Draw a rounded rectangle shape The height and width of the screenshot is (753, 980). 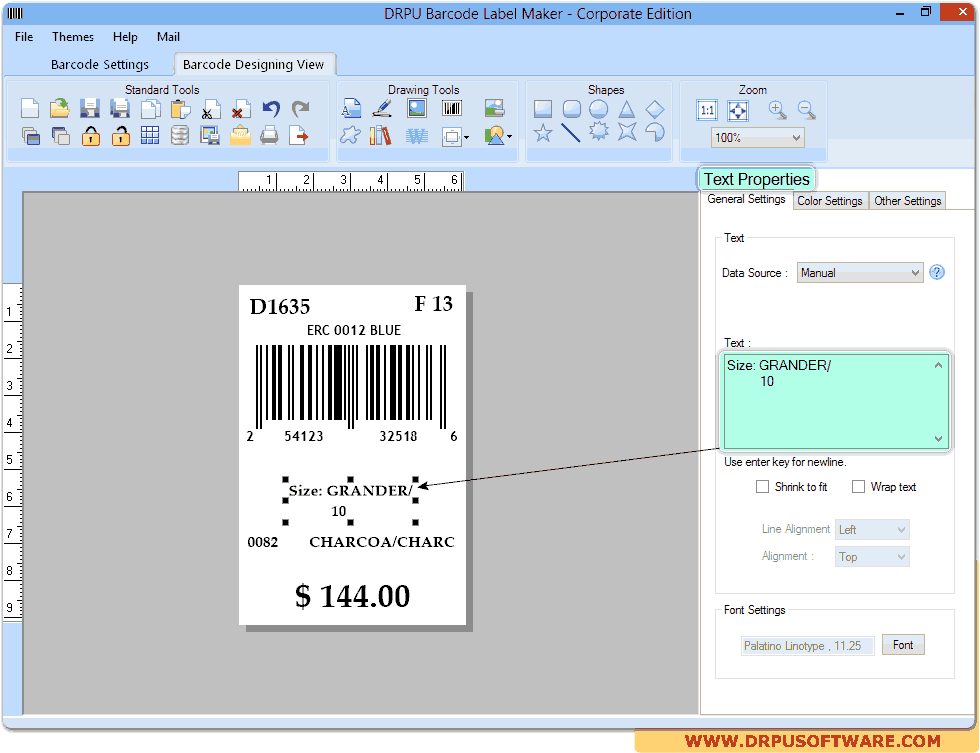(571, 109)
